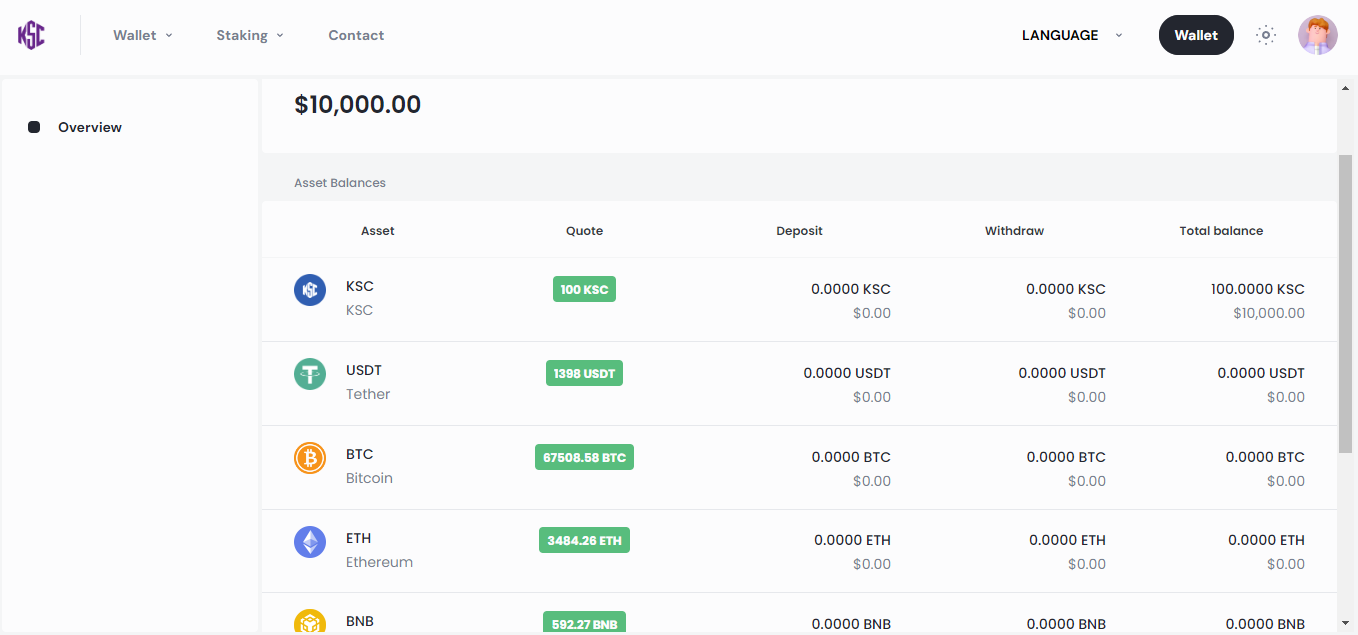Toggle the light/dark theme sun icon
This screenshot has height=635, width=1358.
[x=1266, y=35]
